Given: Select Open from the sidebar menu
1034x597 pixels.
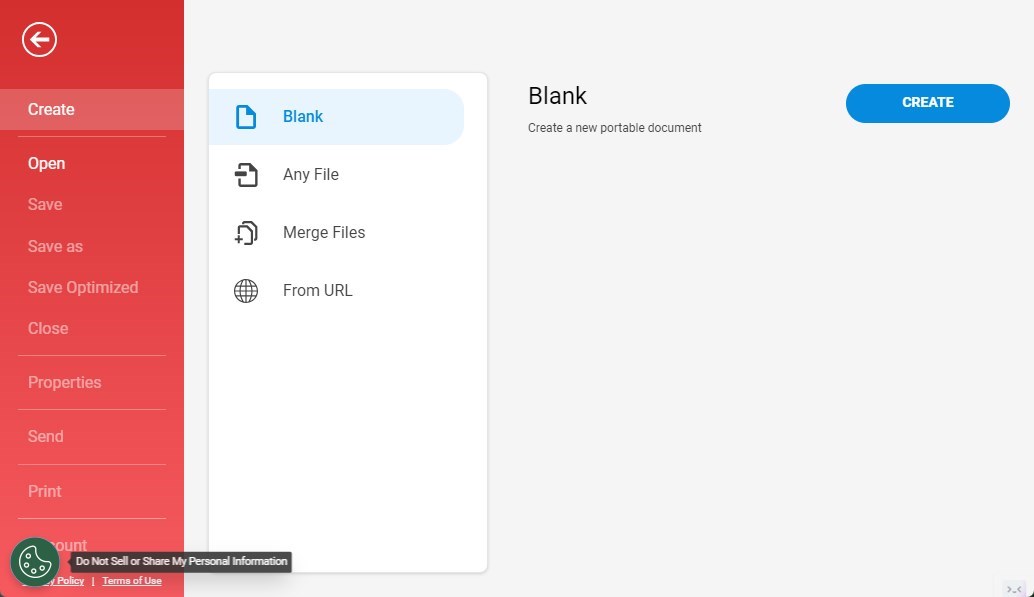Looking at the screenshot, I should tap(46, 163).
